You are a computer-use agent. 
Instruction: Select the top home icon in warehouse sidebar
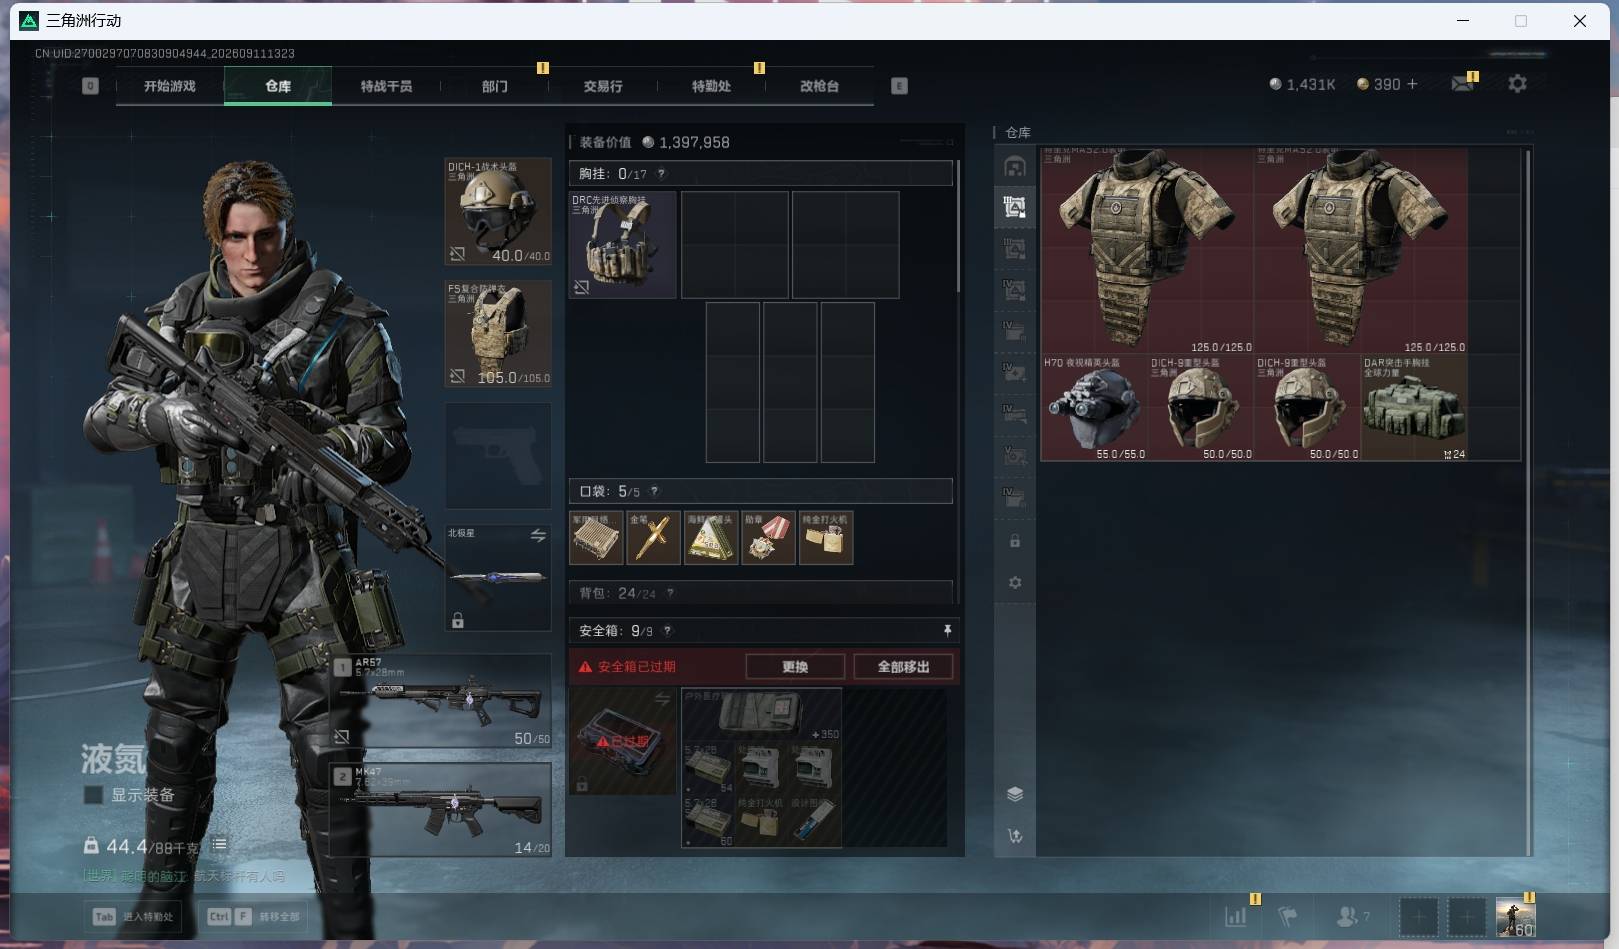point(1015,167)
